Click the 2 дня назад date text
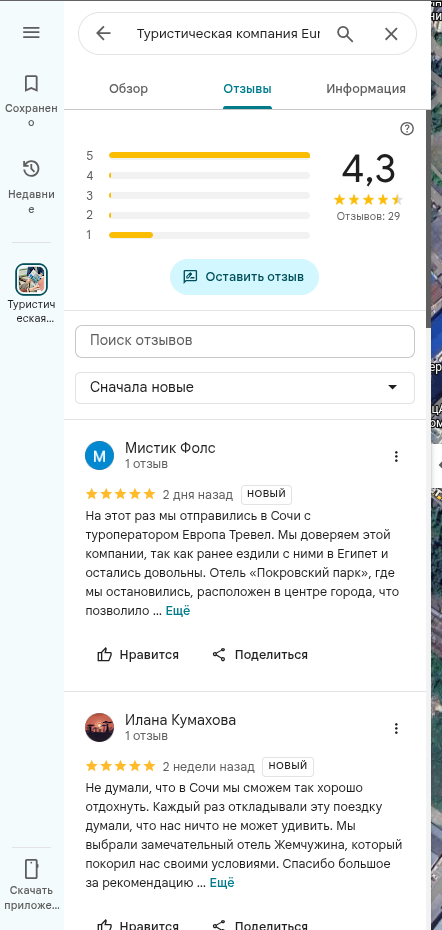This screenshot has height=930, width=442. [197, 494]
